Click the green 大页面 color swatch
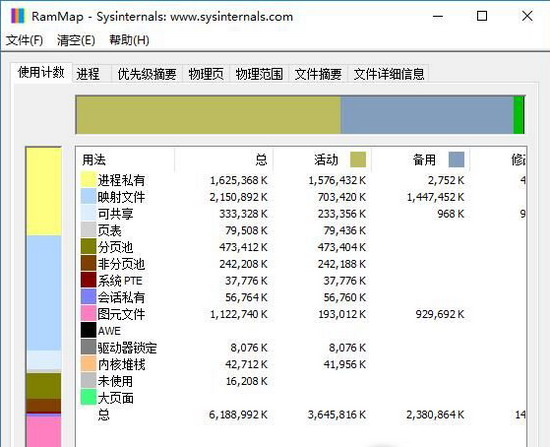This screenshot has width=550, height=447. (x=88, y=397)
